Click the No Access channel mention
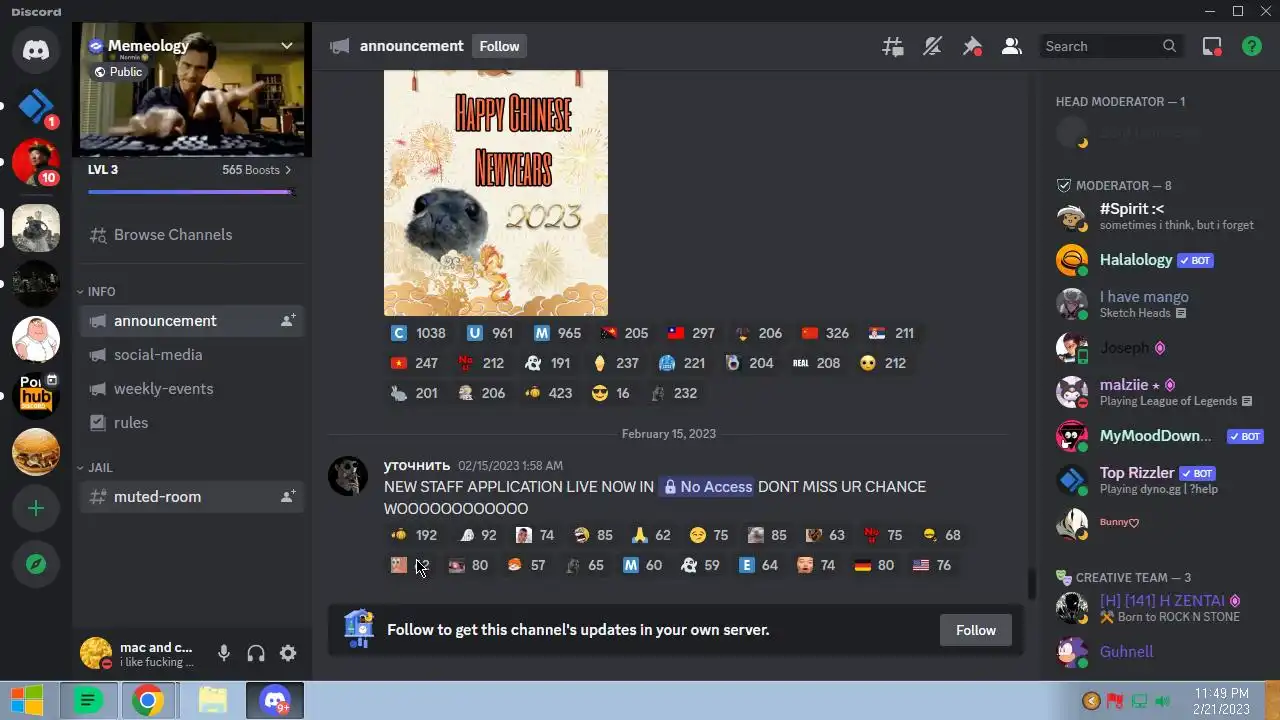This screenshot has width=1280, height=720. coord(706,487)
